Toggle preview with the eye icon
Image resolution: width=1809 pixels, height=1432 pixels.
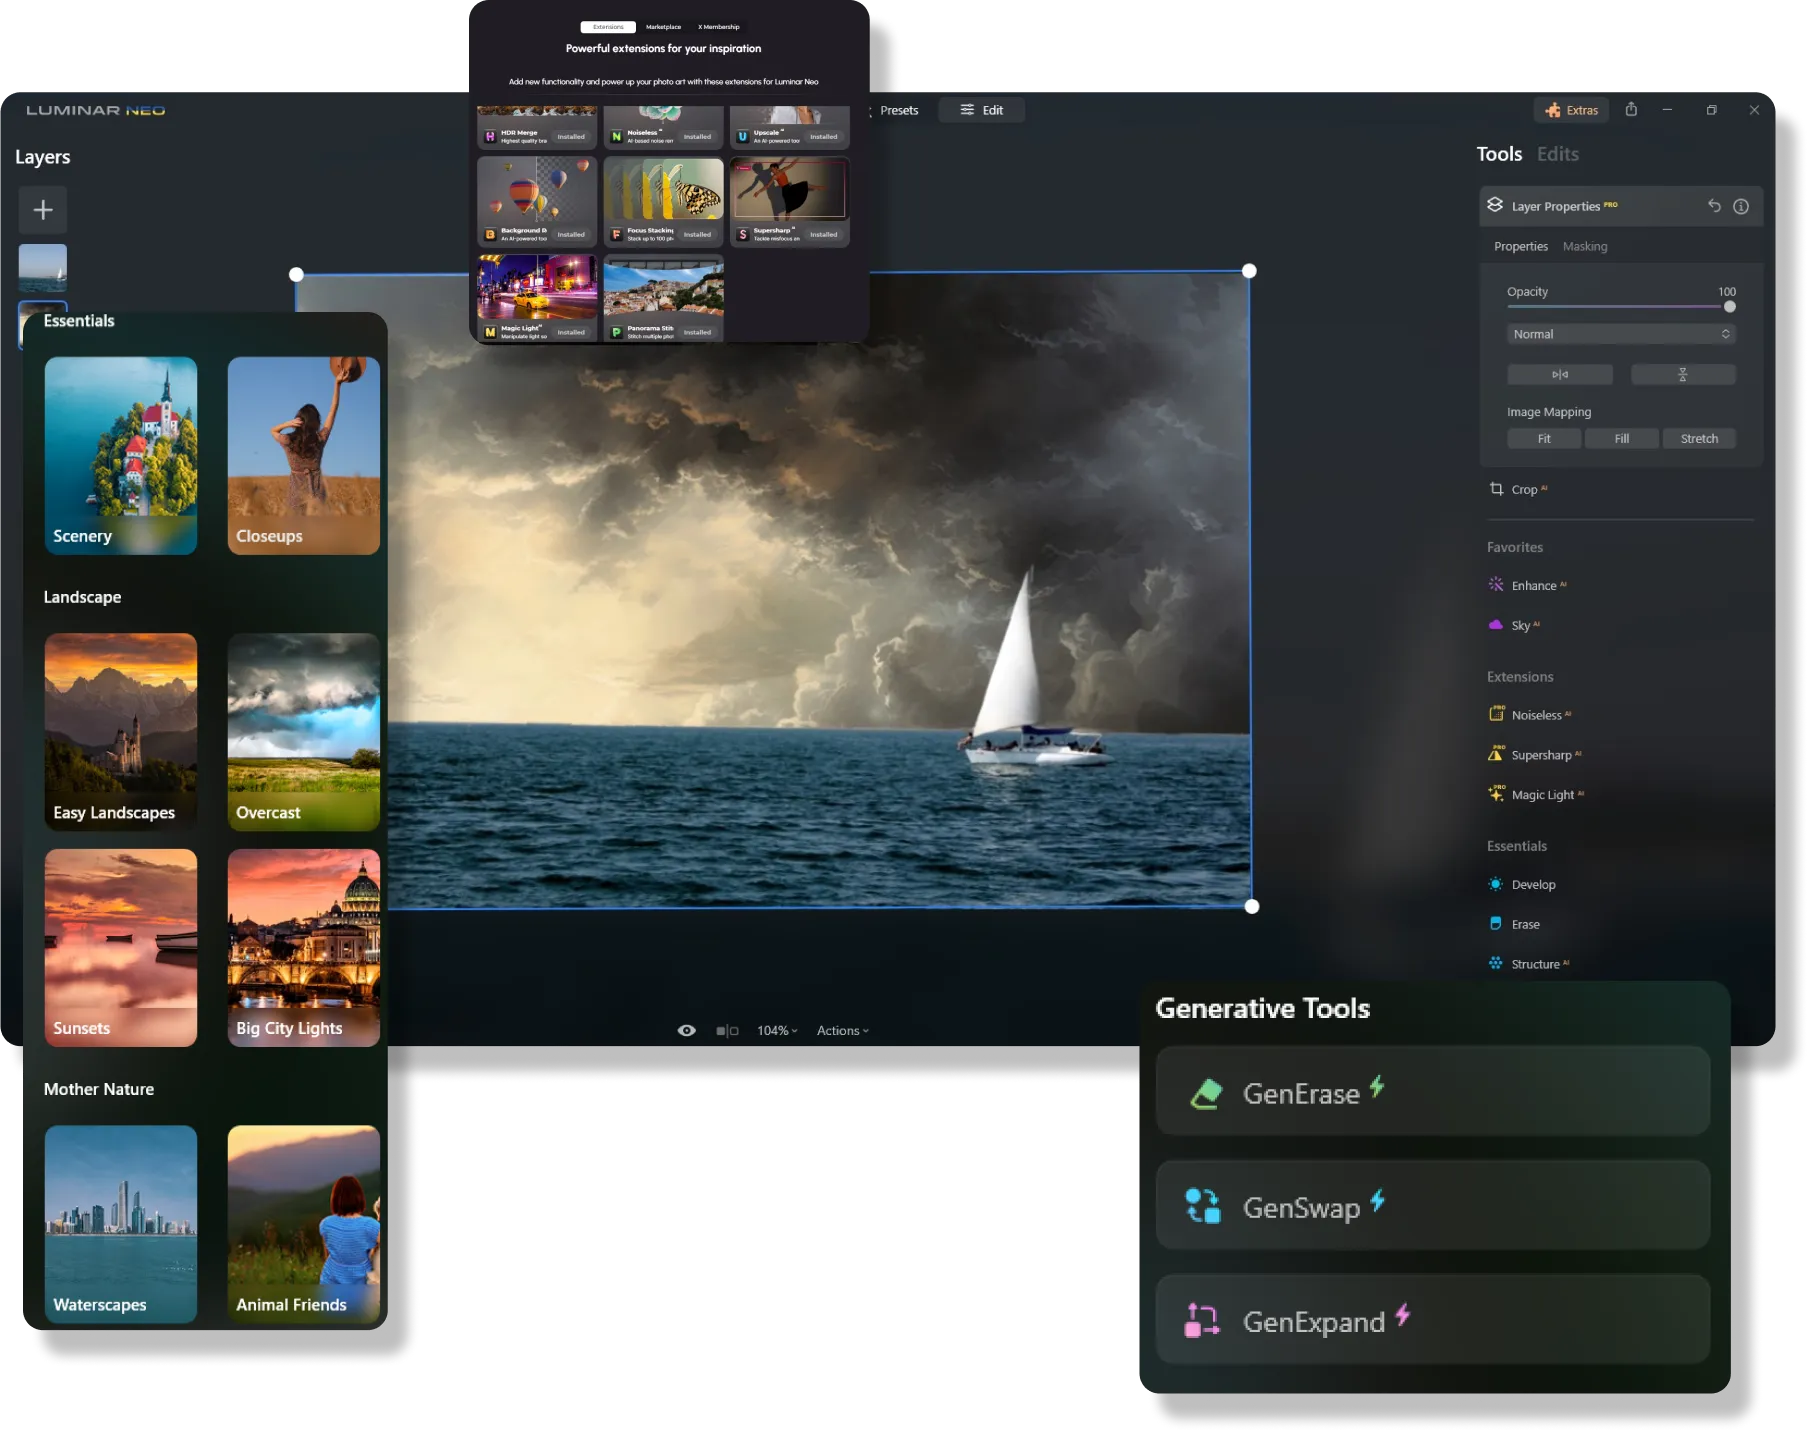(x=687, y=1030)
